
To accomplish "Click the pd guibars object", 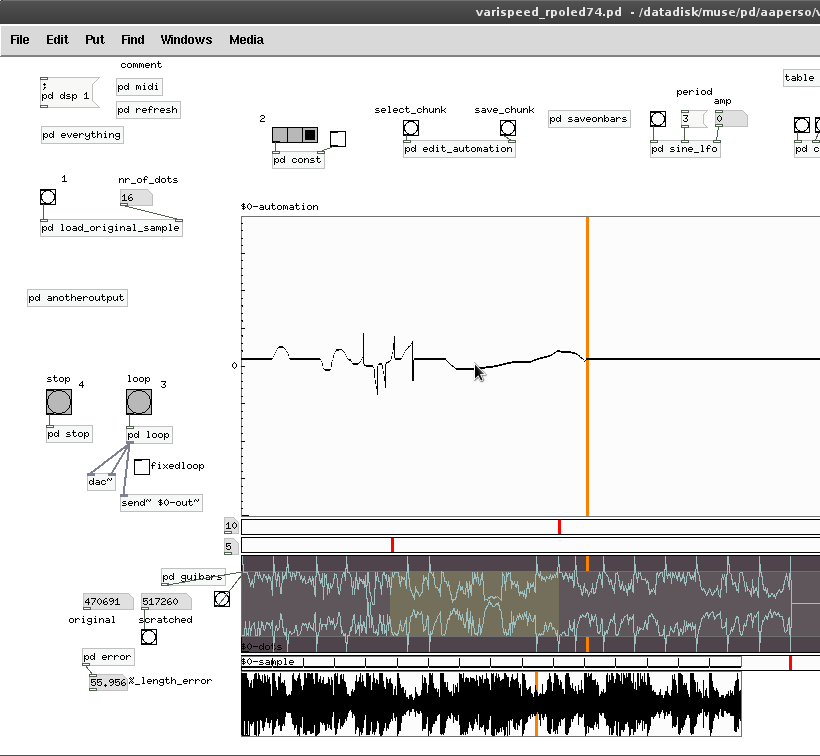I will tap(193, 577).
